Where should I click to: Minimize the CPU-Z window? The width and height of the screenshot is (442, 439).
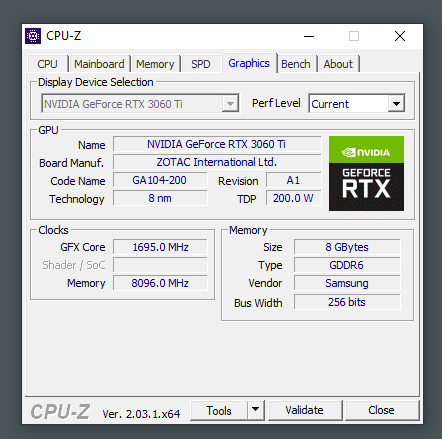coord(309,36)
